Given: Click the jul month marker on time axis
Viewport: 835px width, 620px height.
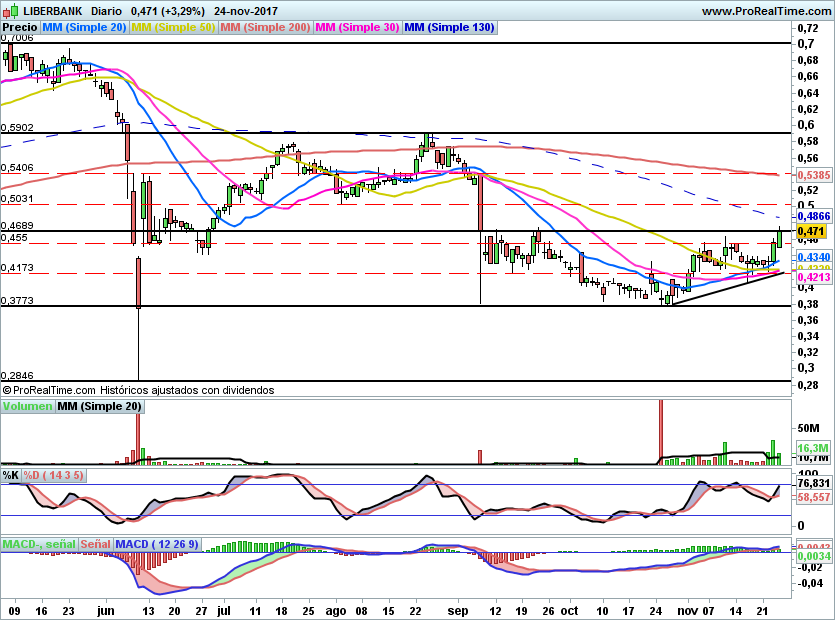Looking at the screenshot, I should click(224, 611).
